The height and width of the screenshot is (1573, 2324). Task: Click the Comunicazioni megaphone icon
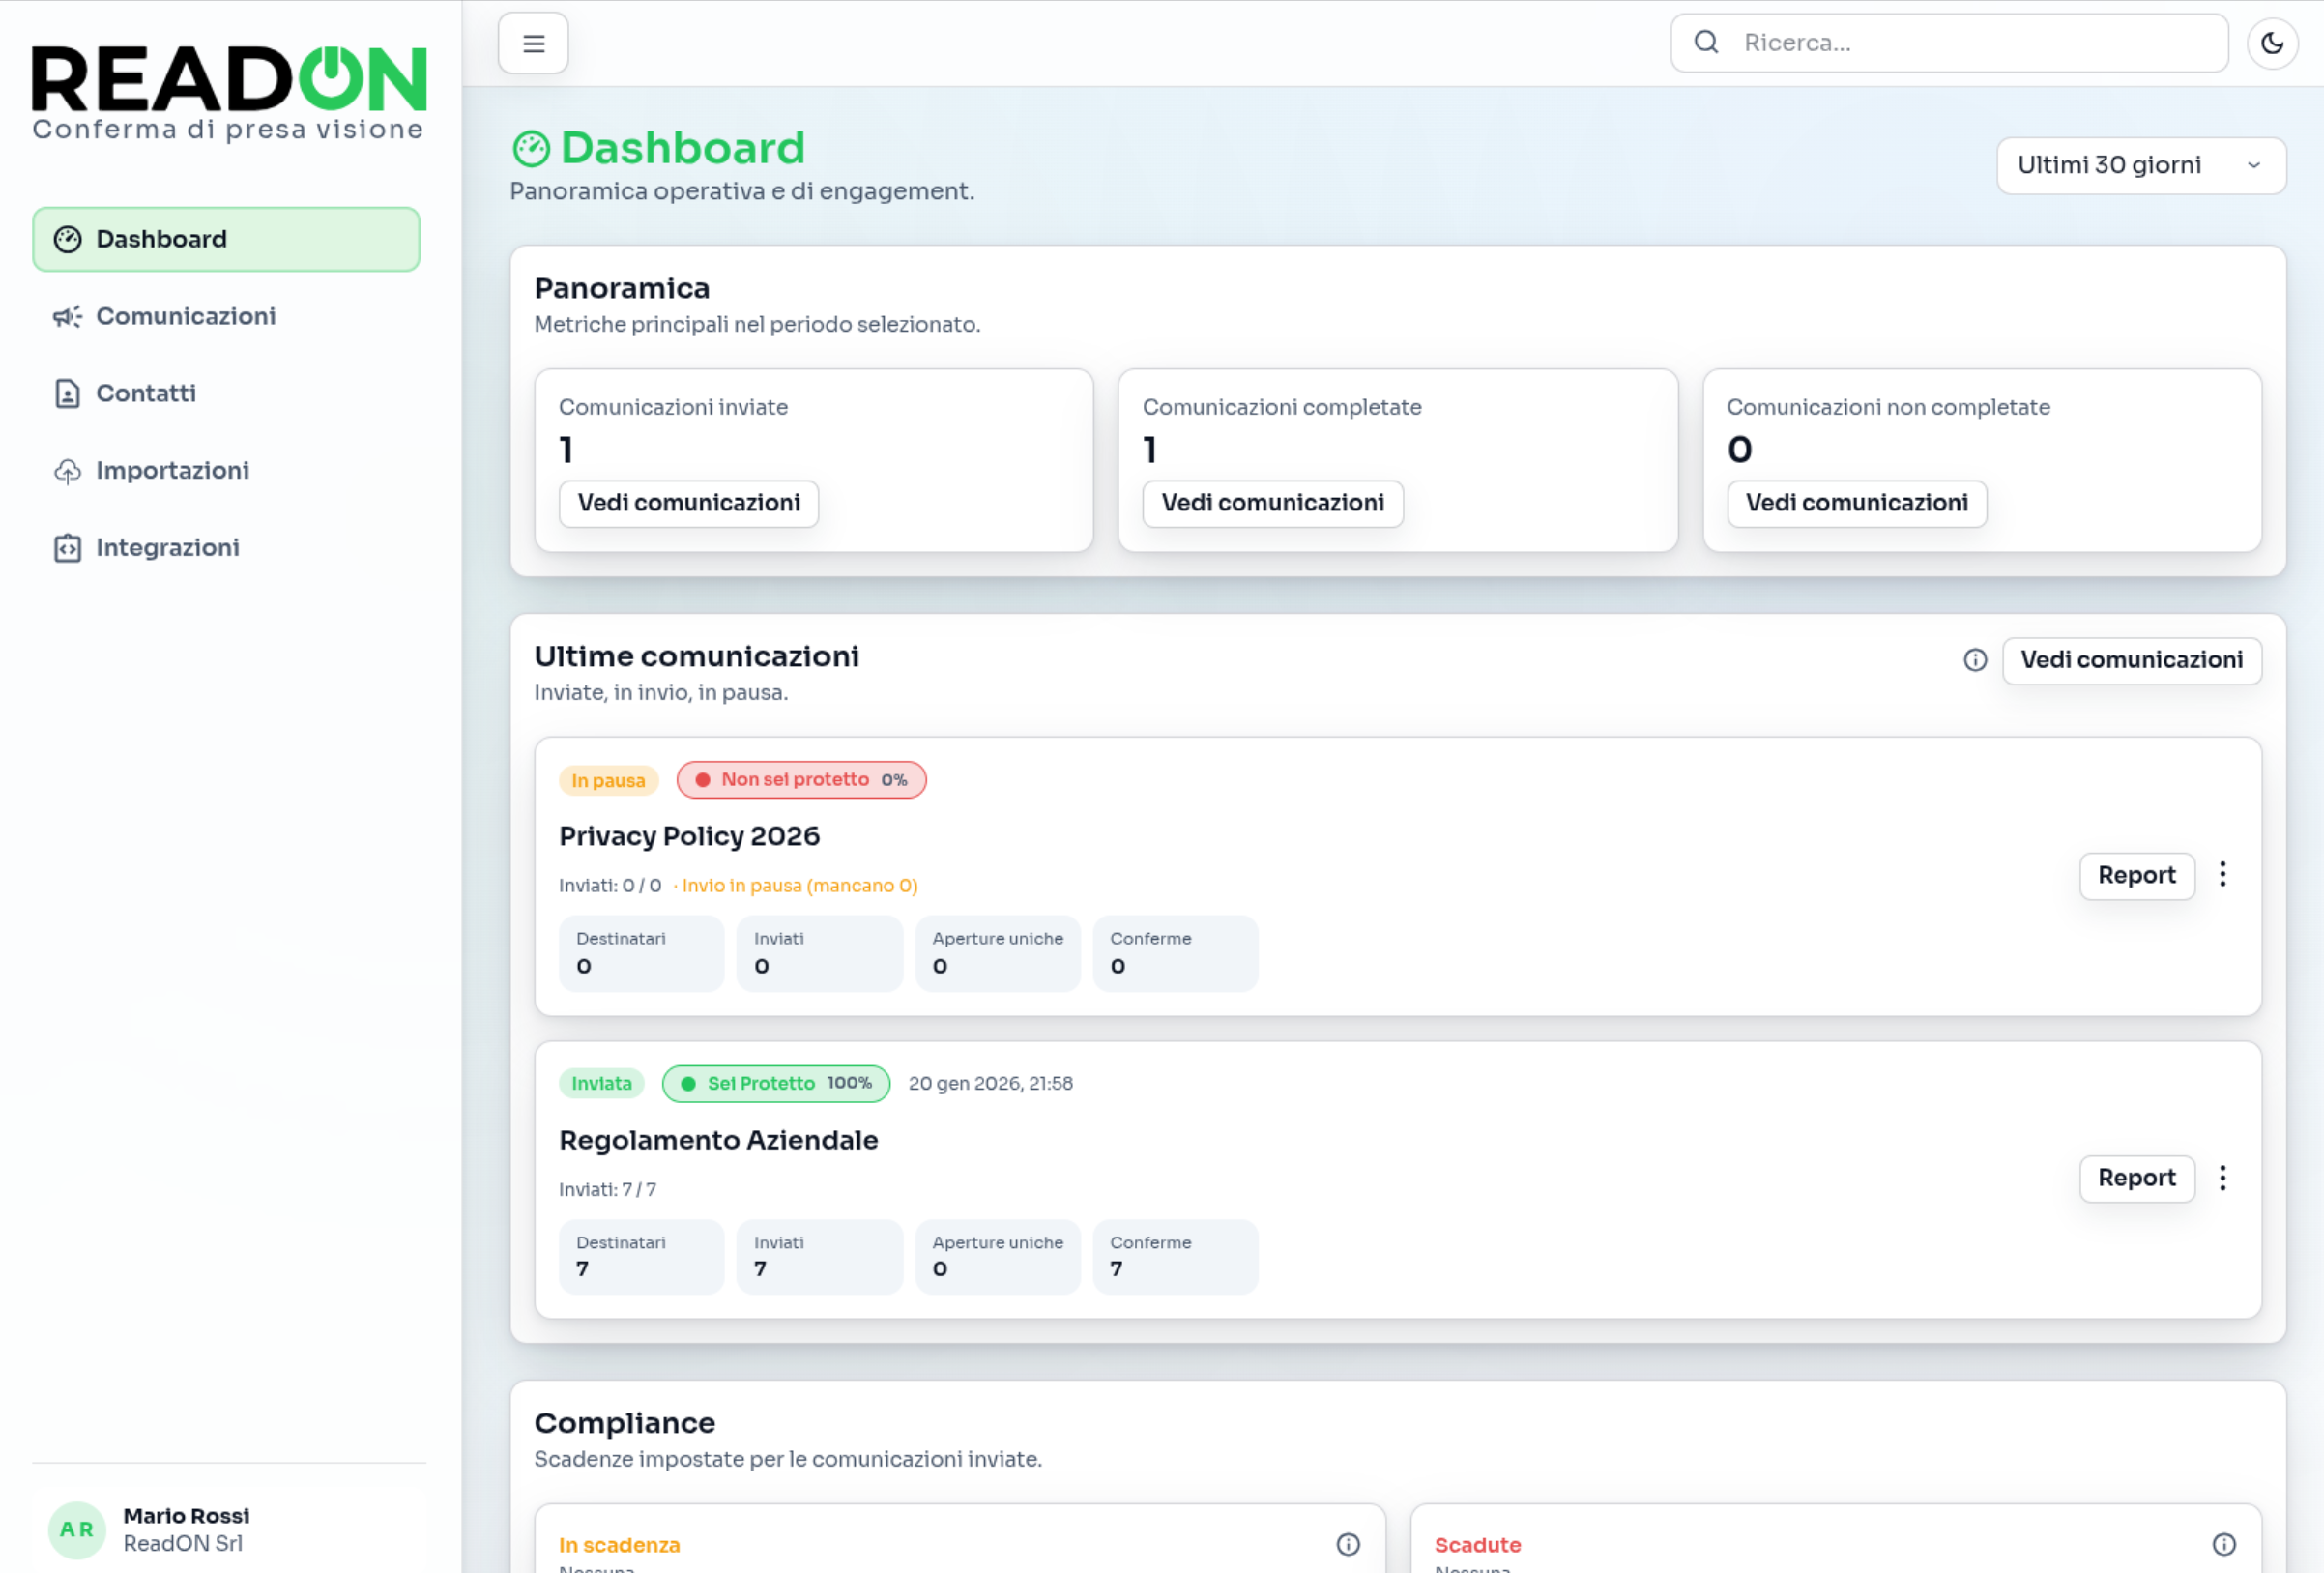(x=66, y=316)
